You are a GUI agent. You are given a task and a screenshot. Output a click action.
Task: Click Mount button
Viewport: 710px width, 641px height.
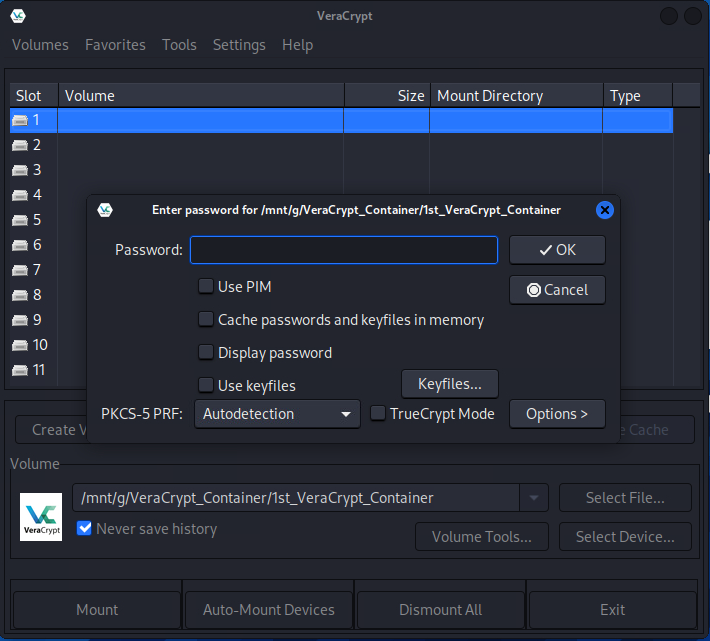tap(97, 610)
